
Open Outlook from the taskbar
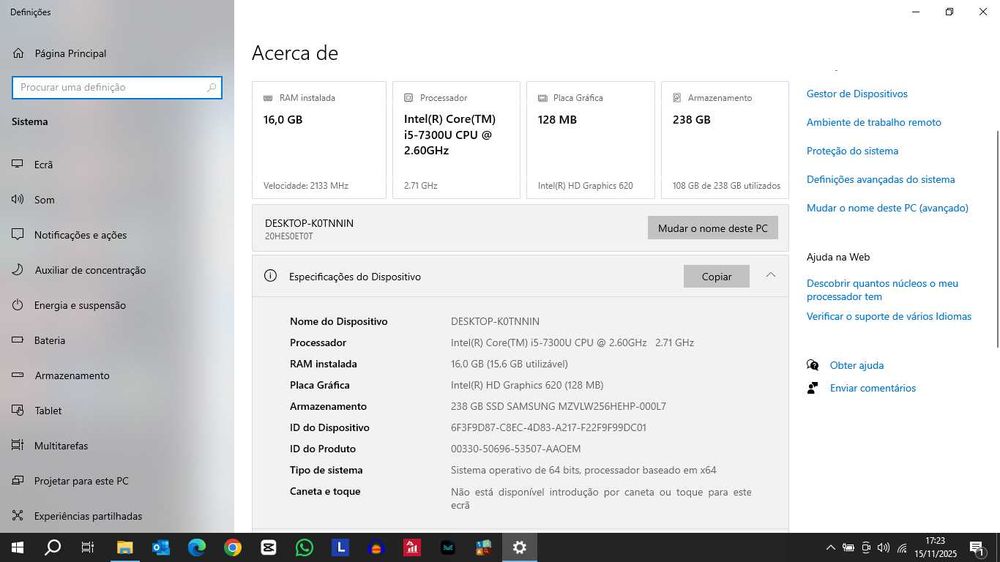[x=161, y=547]
